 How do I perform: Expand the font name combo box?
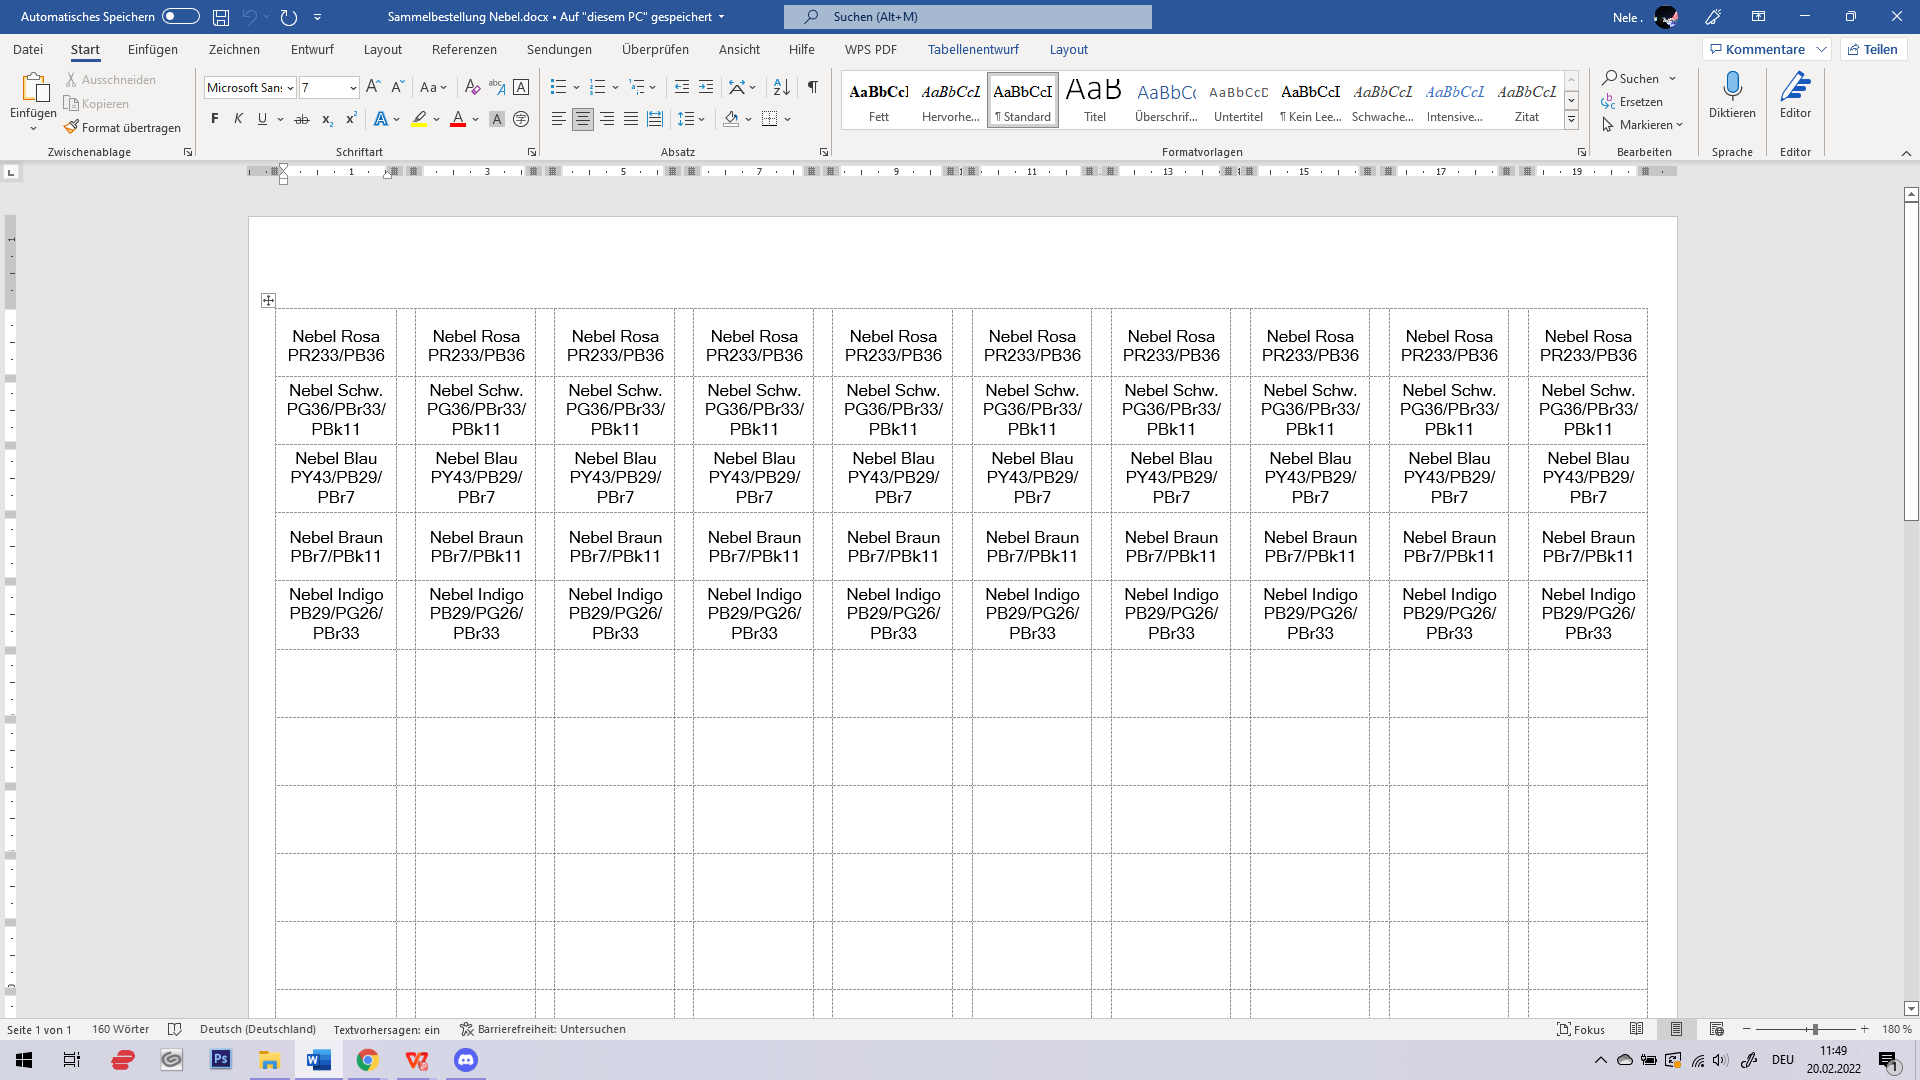pyautogui.click(x=290, y=88)
